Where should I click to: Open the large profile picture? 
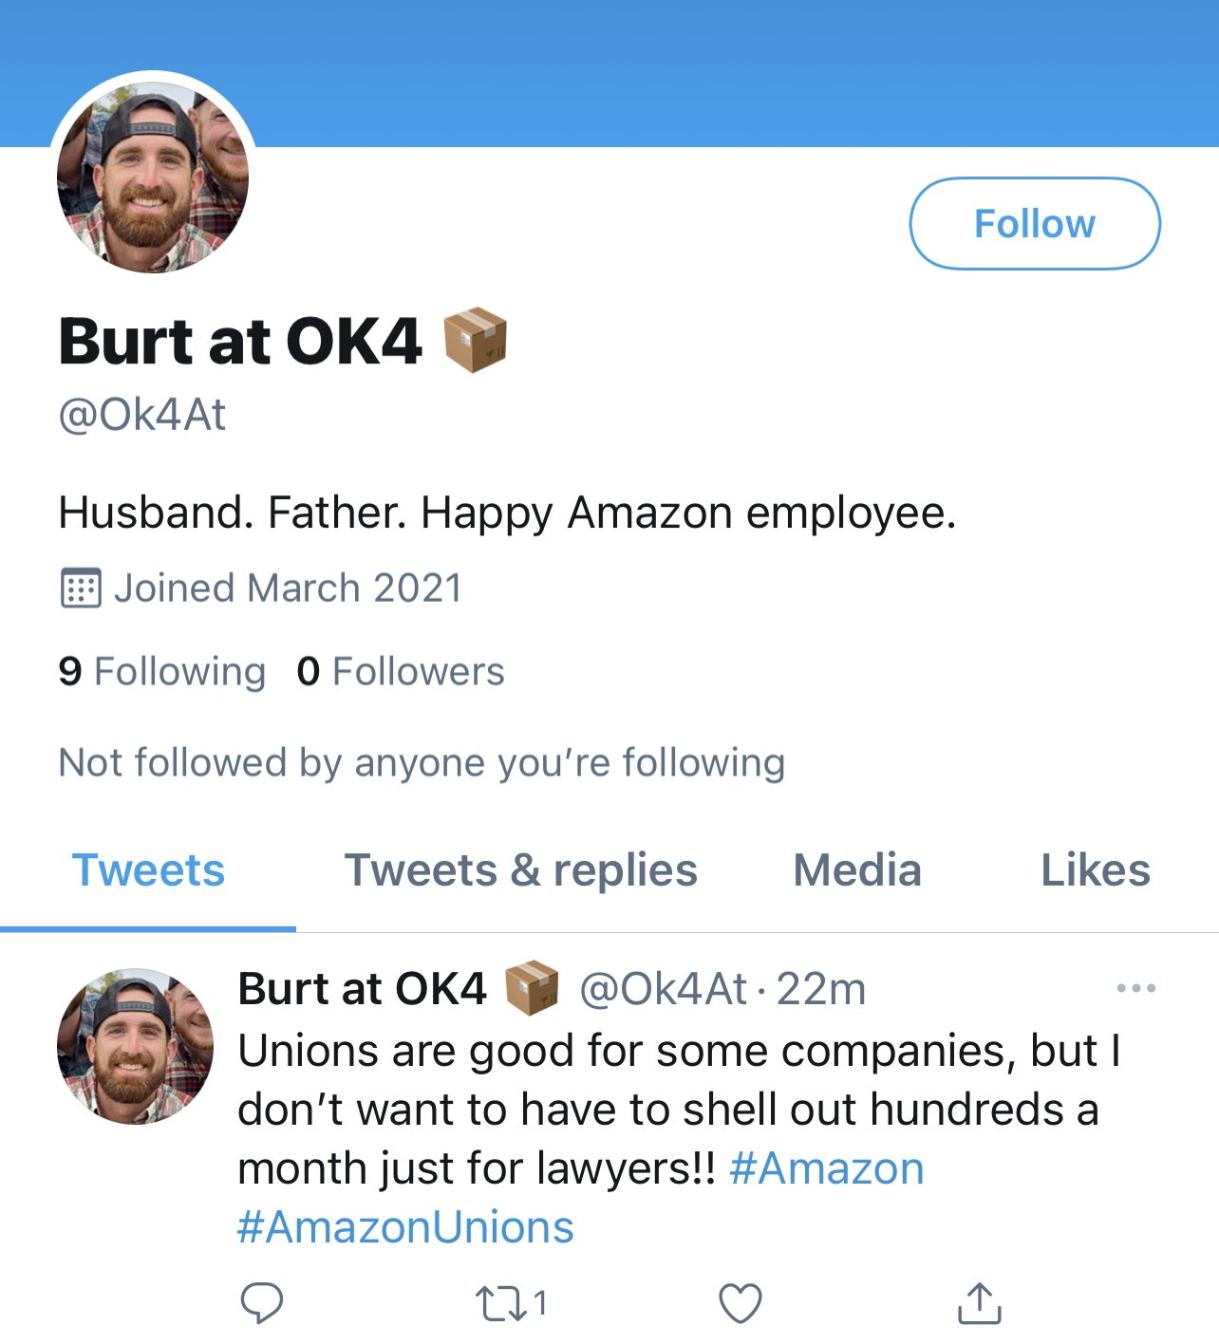tap(152, 177)
